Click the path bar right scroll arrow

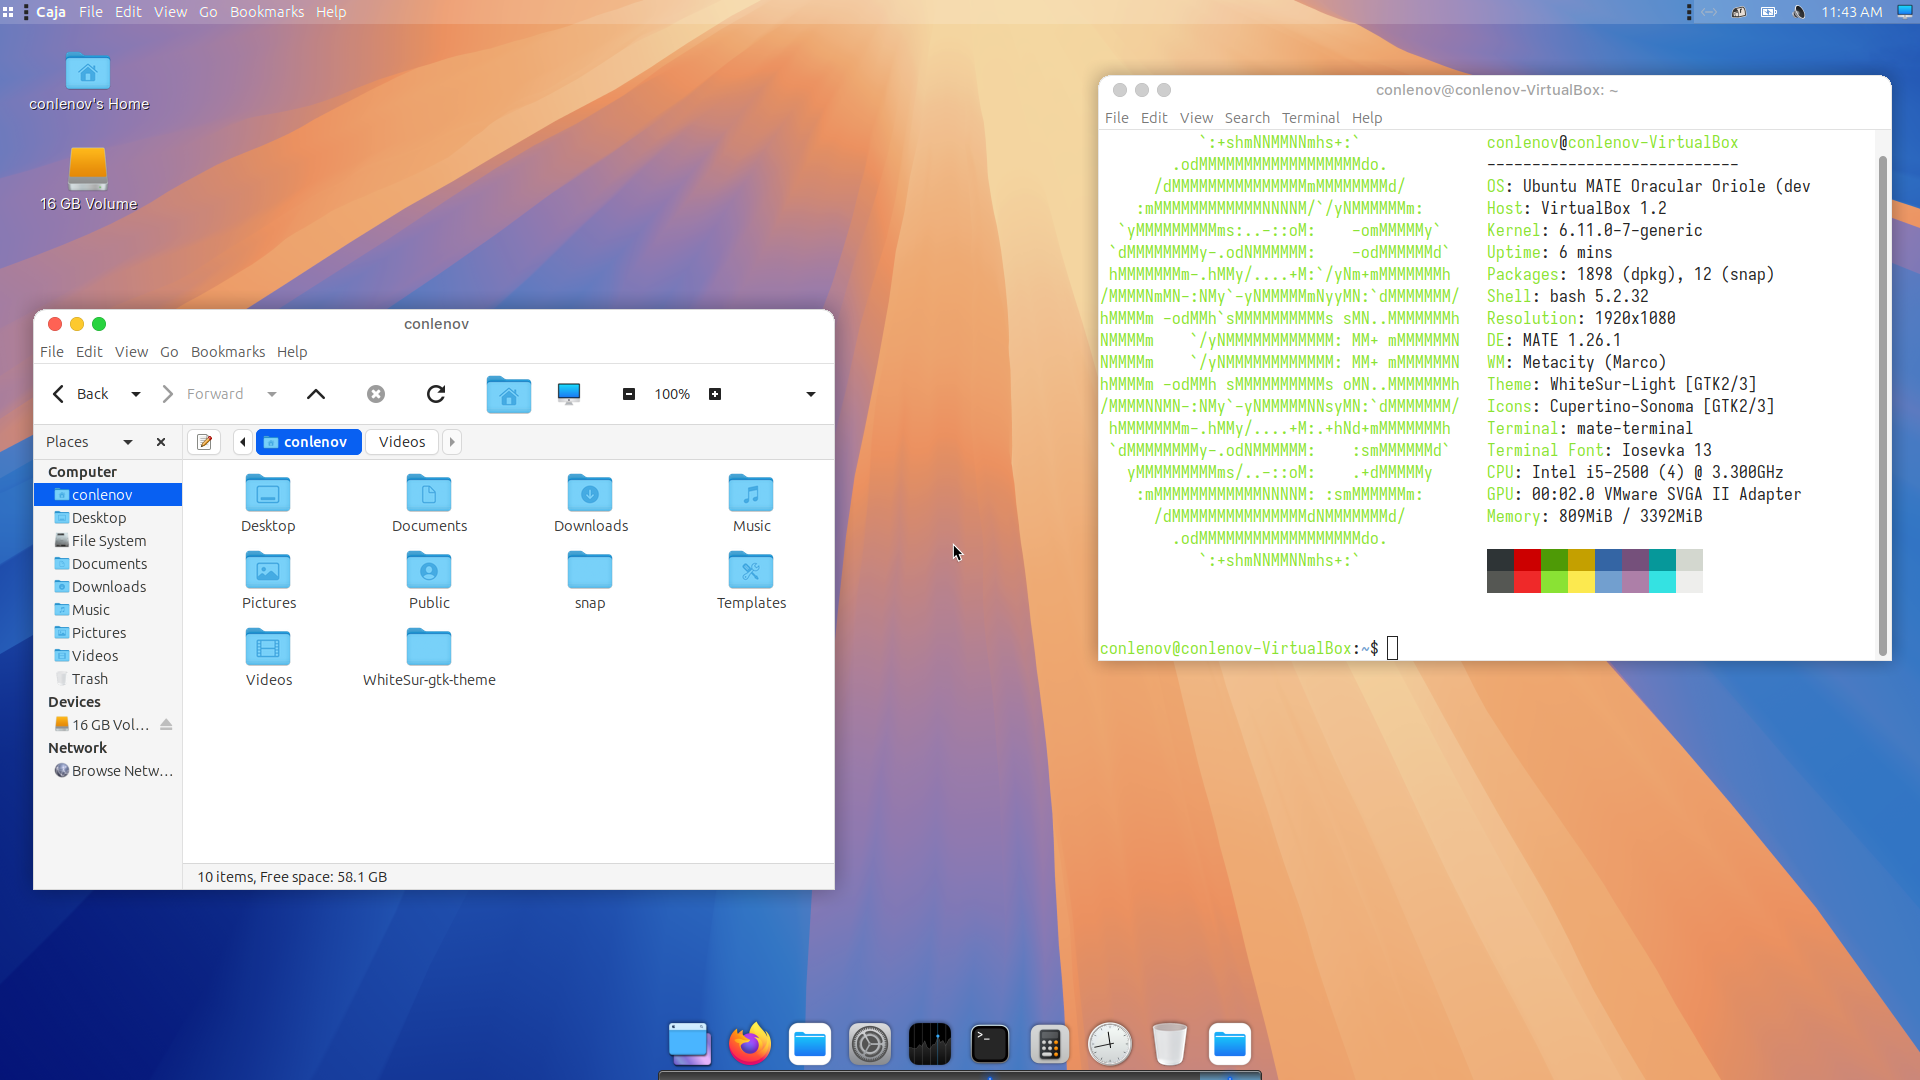(x=452, y=442)
